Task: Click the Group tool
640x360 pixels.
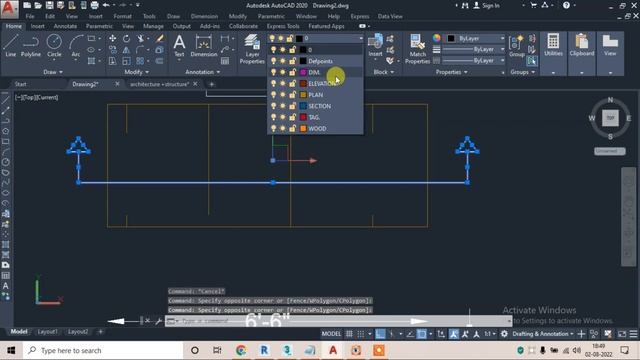Action: 517,45
